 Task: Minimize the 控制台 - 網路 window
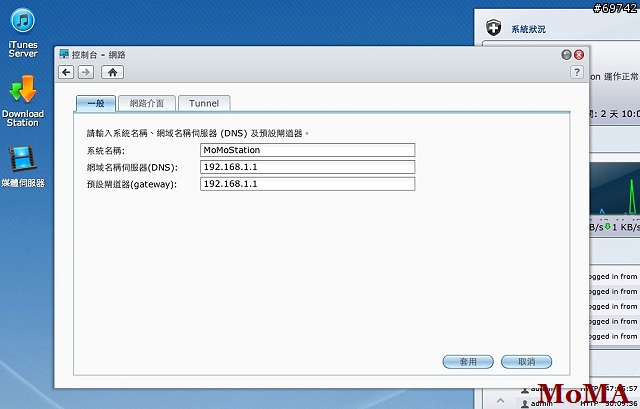[x=566, y=55]
